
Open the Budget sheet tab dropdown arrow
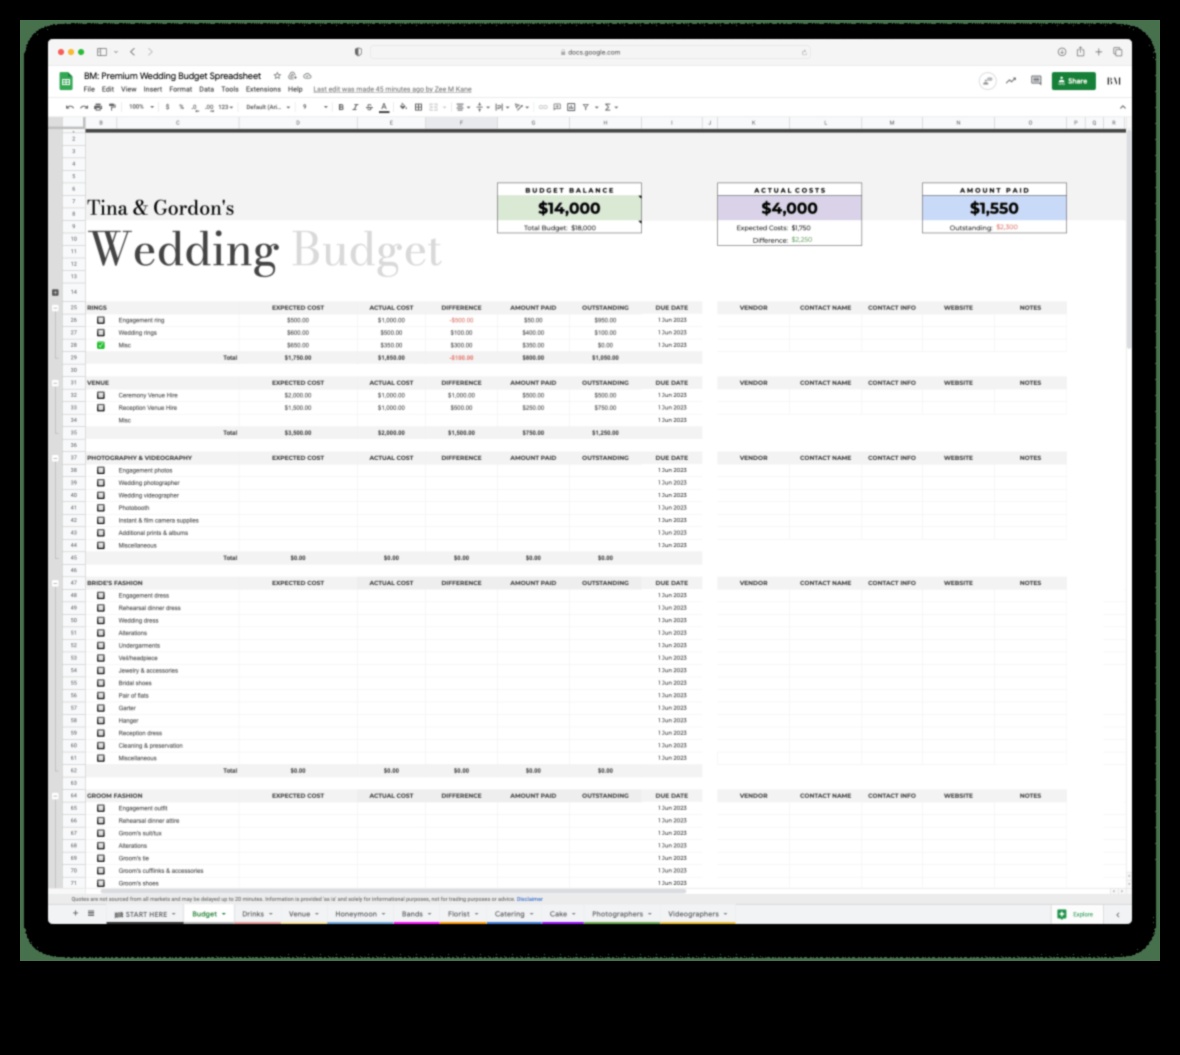(222, 913)
